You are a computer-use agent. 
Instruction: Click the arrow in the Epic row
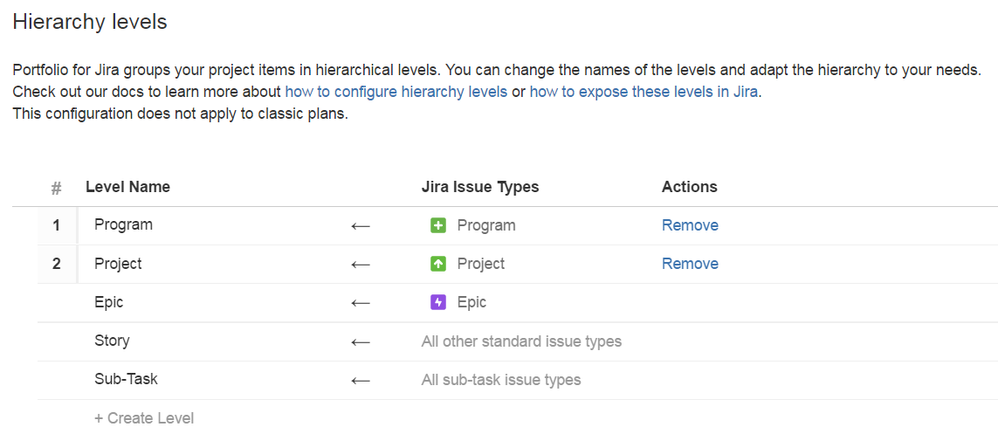[x=361, y=303]
